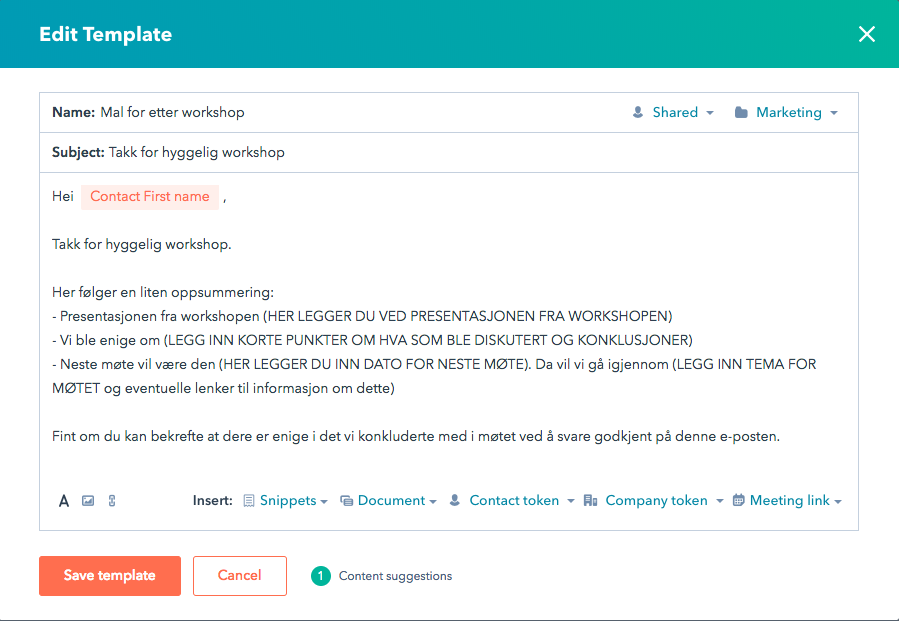Close the Edit Template dialog
Screen dimensions: 899x621
[867, 34]
